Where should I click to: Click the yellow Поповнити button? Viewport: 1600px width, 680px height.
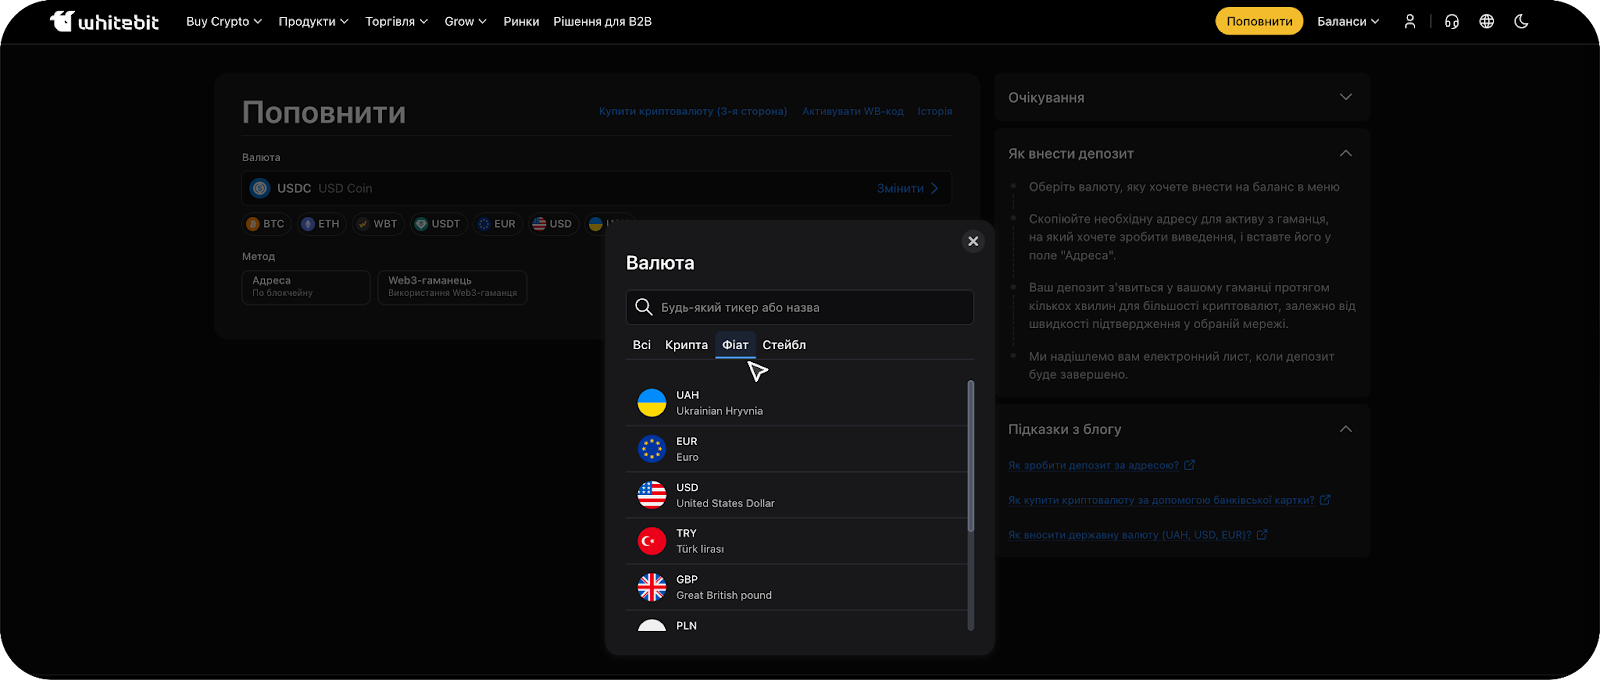pyautogui.click(x=1259, y=21)
